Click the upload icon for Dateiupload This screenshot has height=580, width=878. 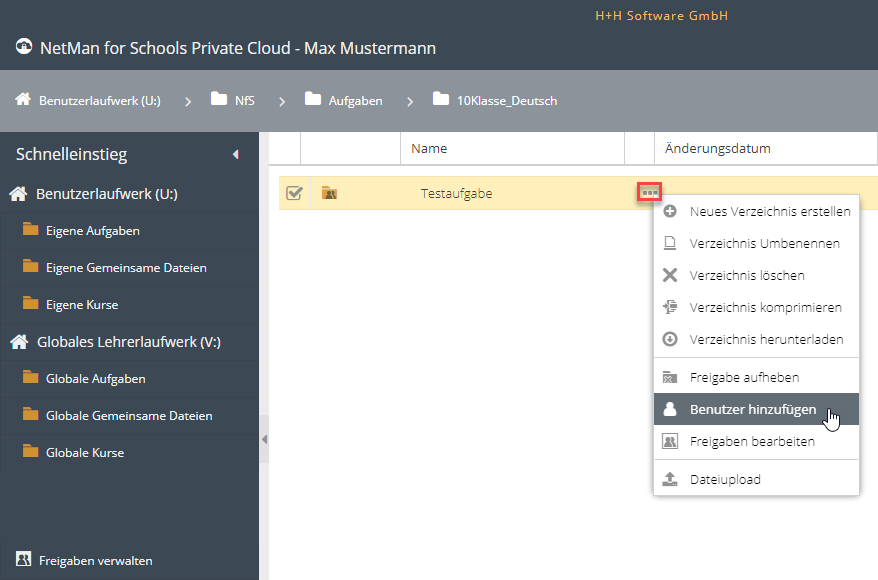(x=670, y=479)
